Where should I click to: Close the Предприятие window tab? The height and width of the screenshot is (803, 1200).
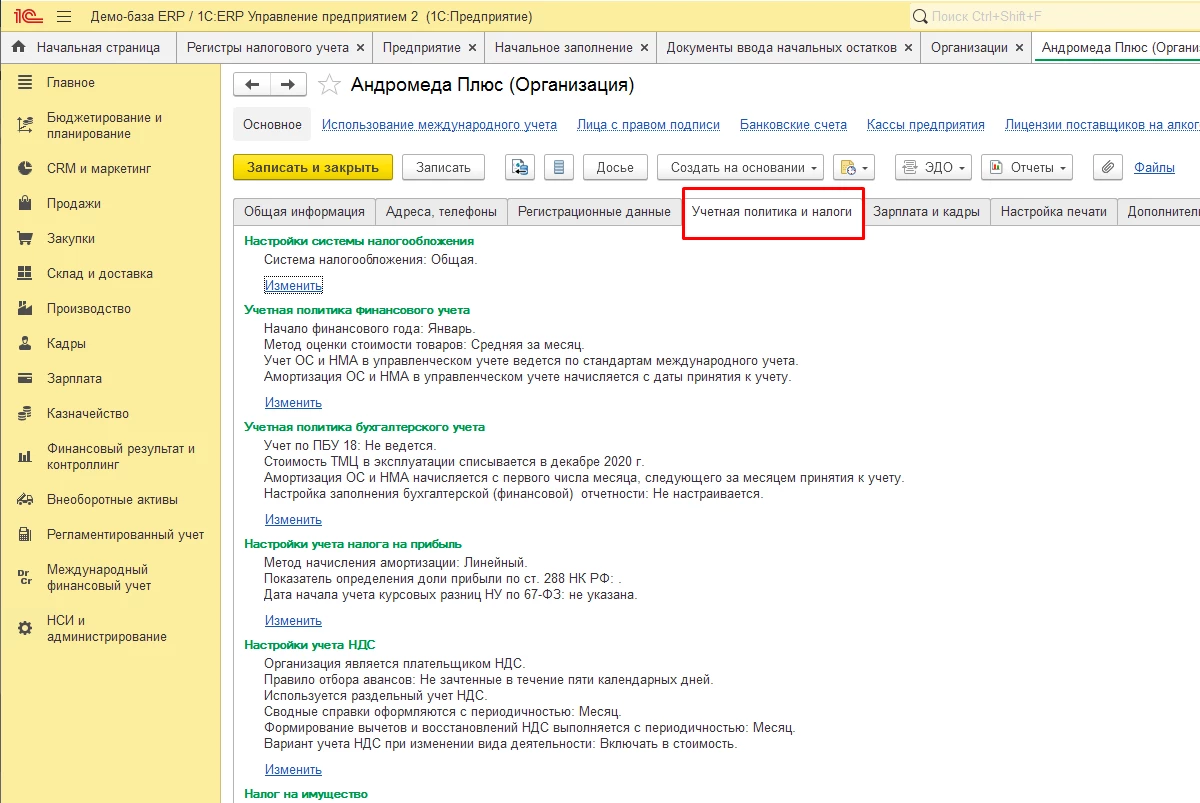[x=471, y=47]
